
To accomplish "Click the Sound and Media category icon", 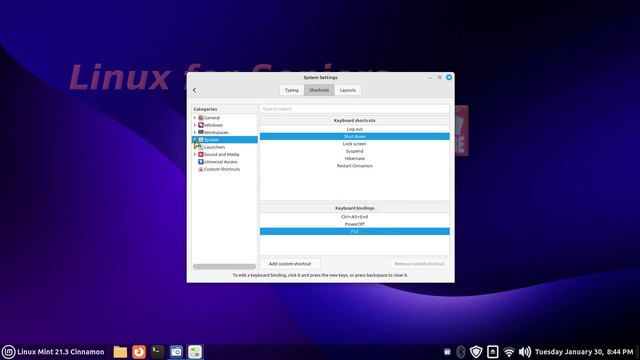I will tap(201, 154).
